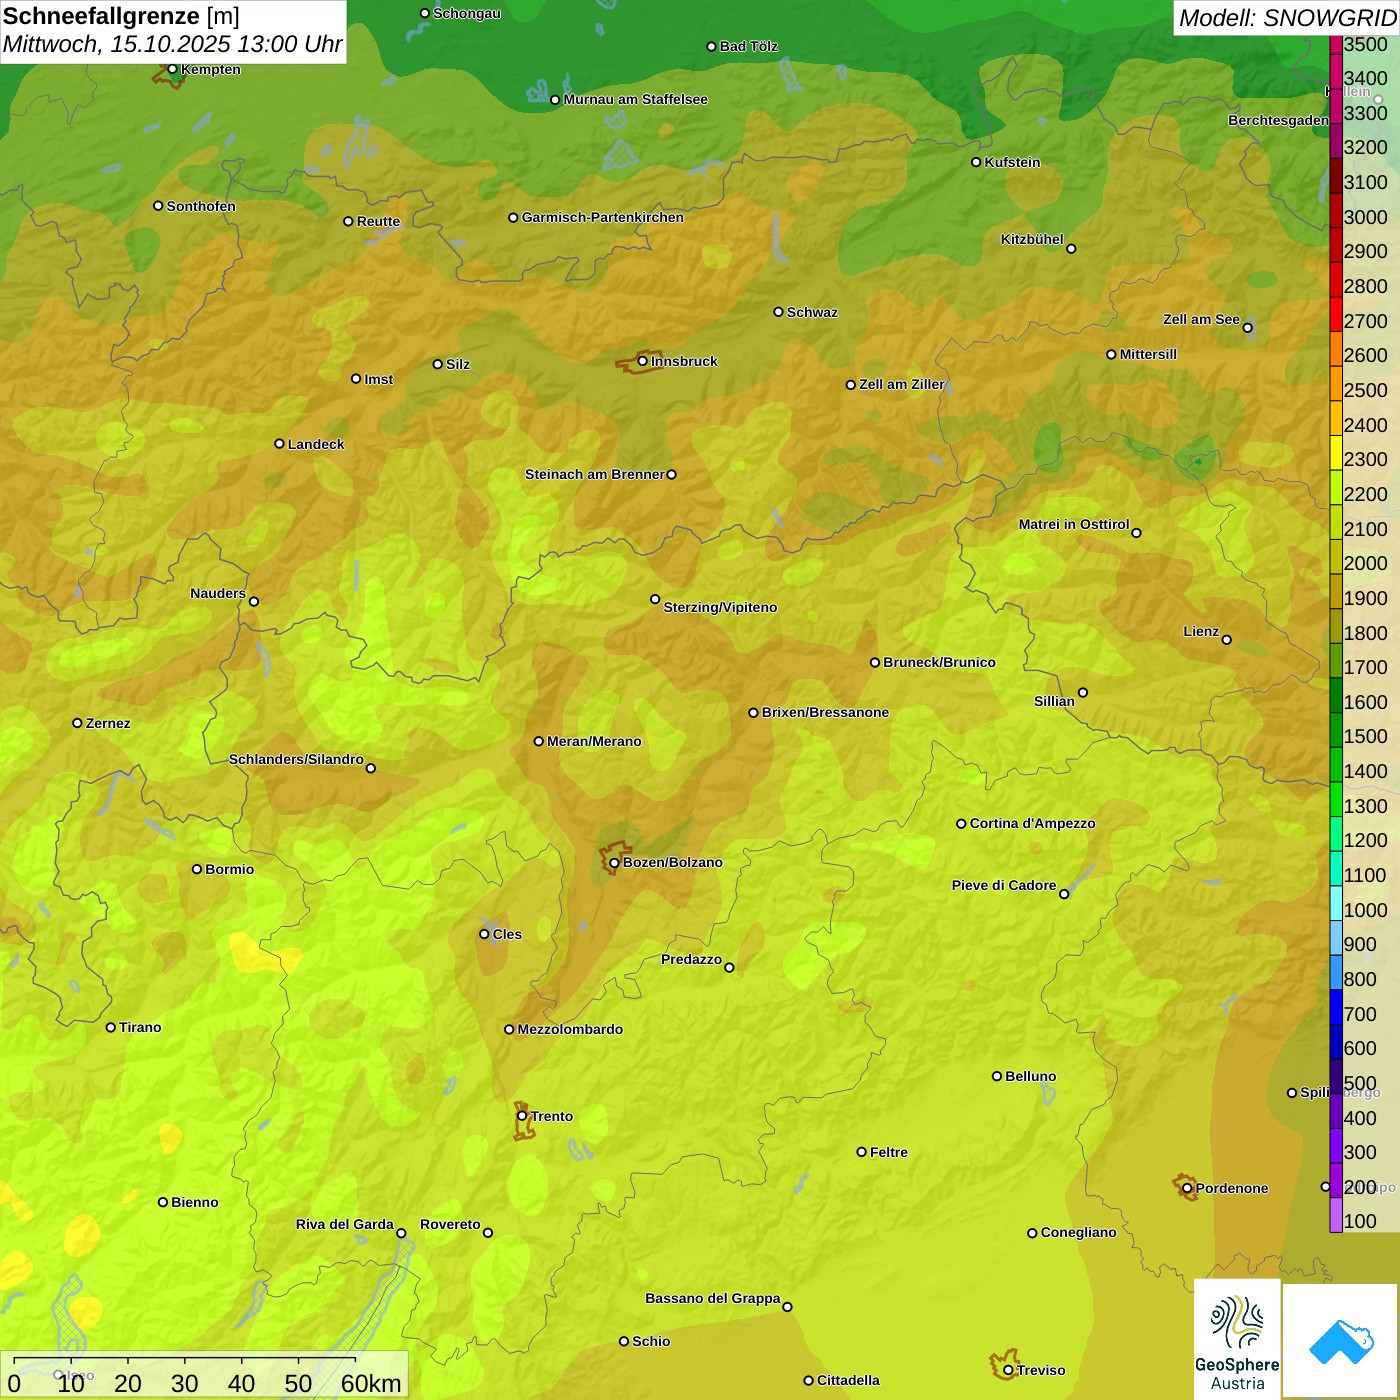1400x1400 pixels.
Task: Click the blue legend swatch beside 700
Action: pyautogui.click(x=1336, y=1007)
